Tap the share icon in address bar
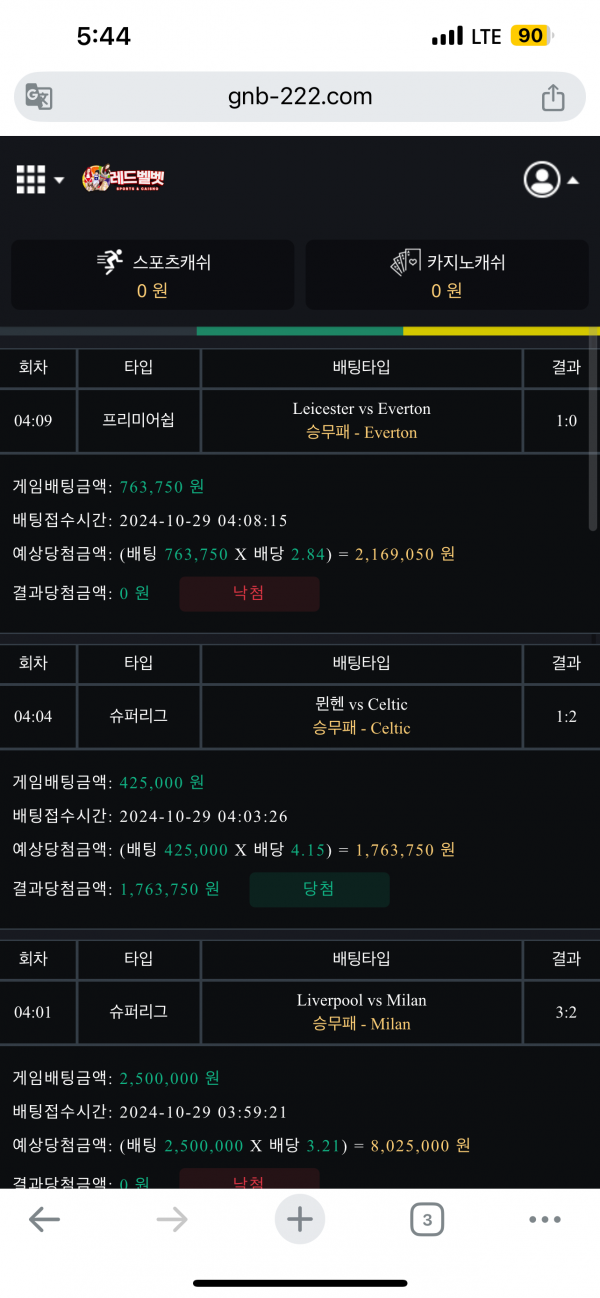 click(x=553, y=97)
